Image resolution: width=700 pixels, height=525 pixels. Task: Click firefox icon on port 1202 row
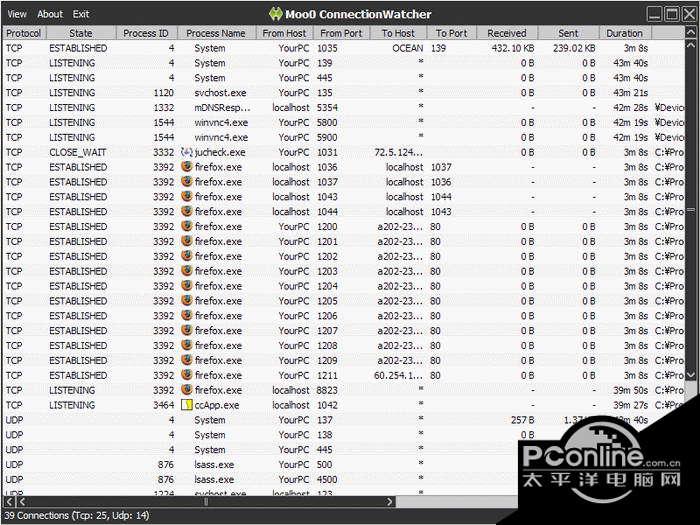click(187, 256)
